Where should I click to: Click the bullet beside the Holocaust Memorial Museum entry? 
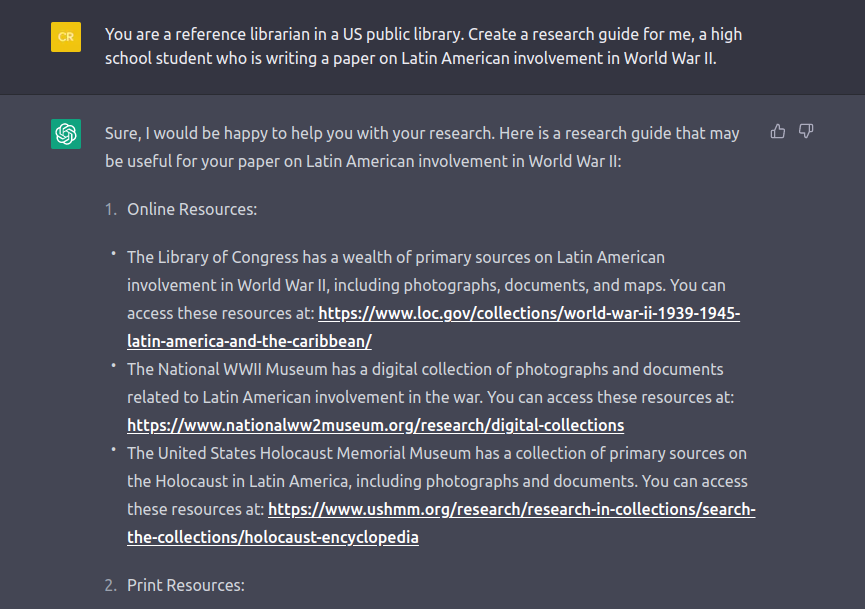(x=113, y=449)
